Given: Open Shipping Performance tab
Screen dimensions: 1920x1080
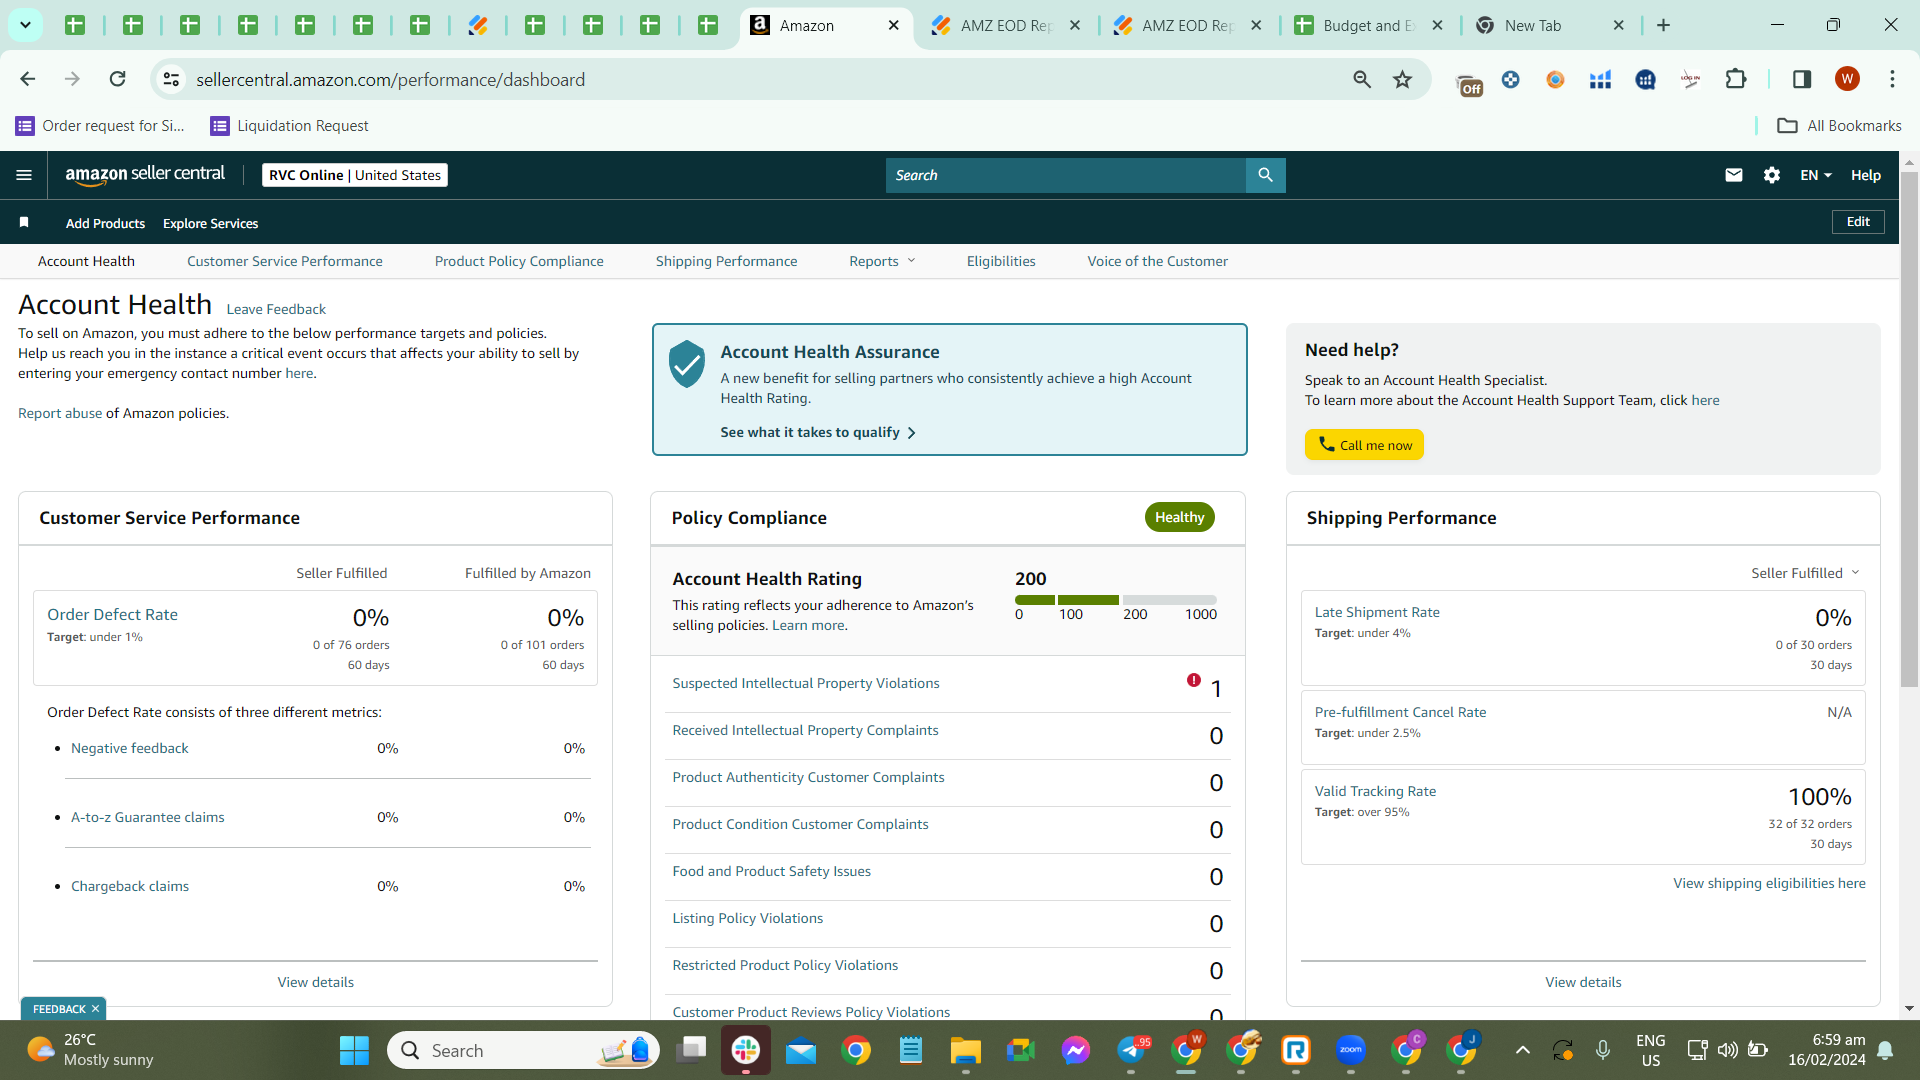Looking at the screenshot, I should (x=727, y=261).
